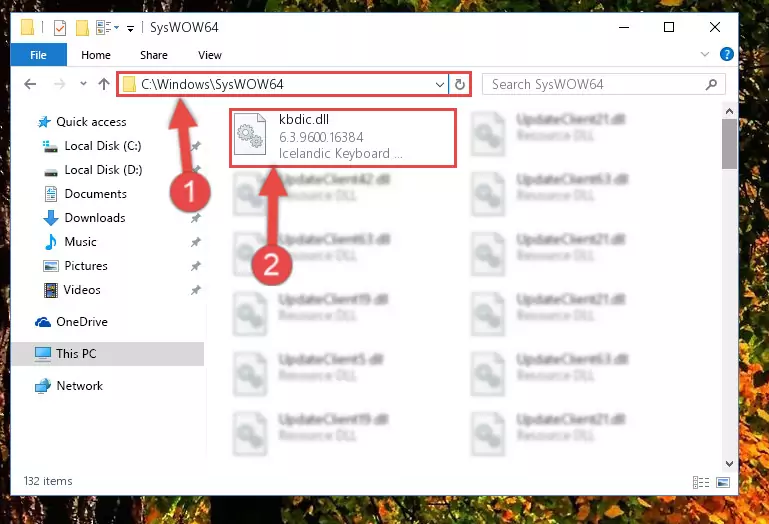Refresh the SysWOW64 folder

click(x=460, y=84)
